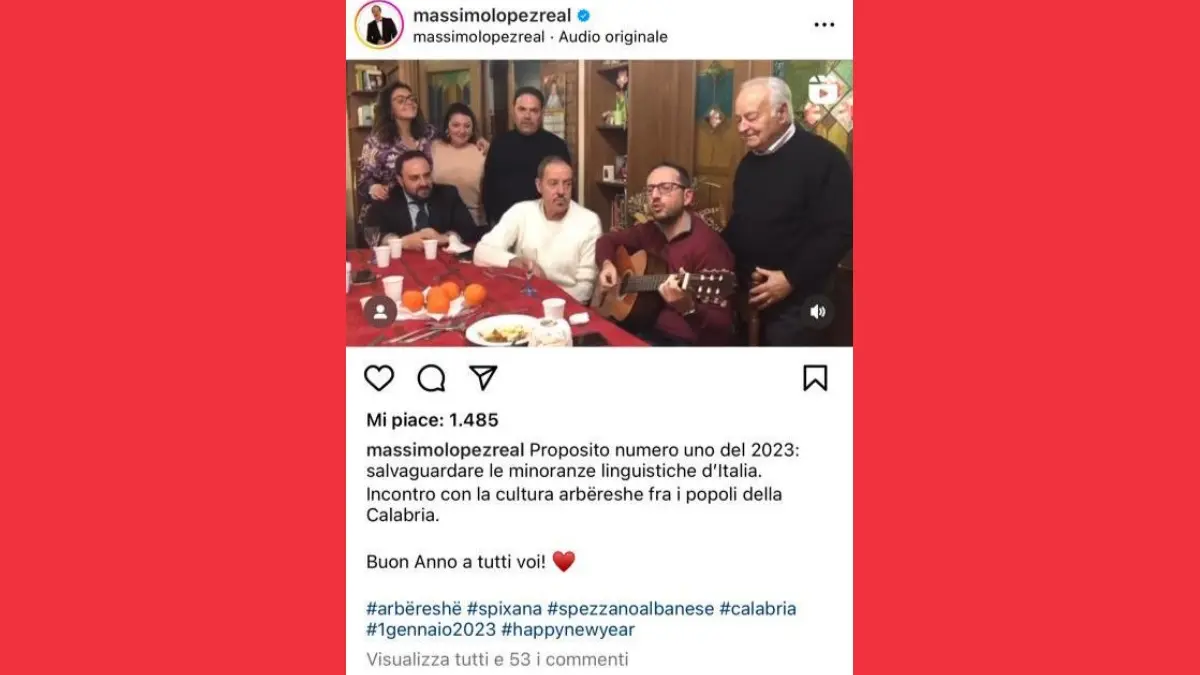Like the post with the heart icon
Screen dimensions: 1200x675
coord(379,378)
